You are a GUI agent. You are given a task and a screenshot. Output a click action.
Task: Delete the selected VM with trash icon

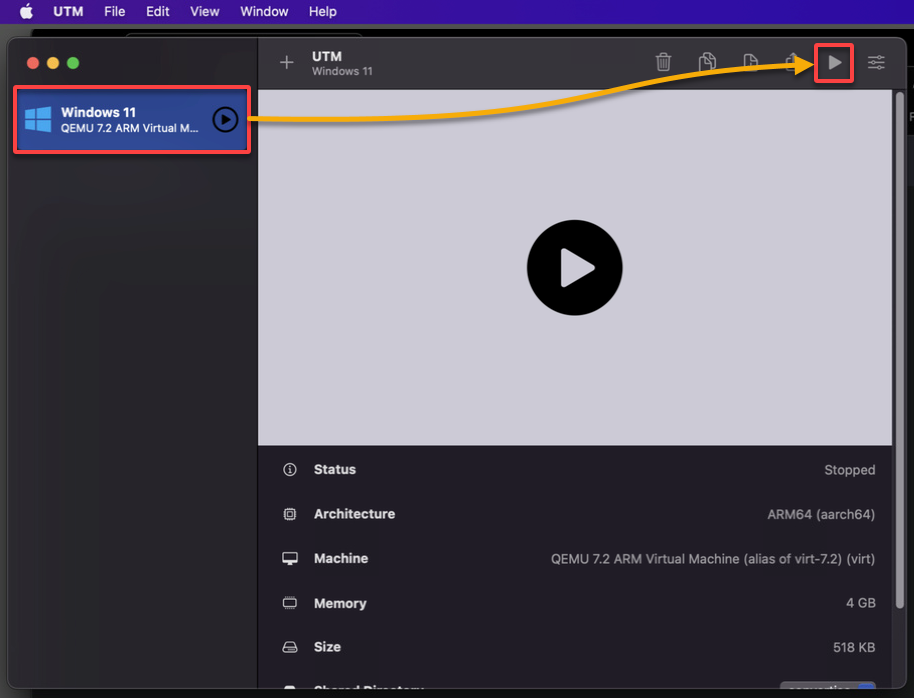click(x=663, y=62)
